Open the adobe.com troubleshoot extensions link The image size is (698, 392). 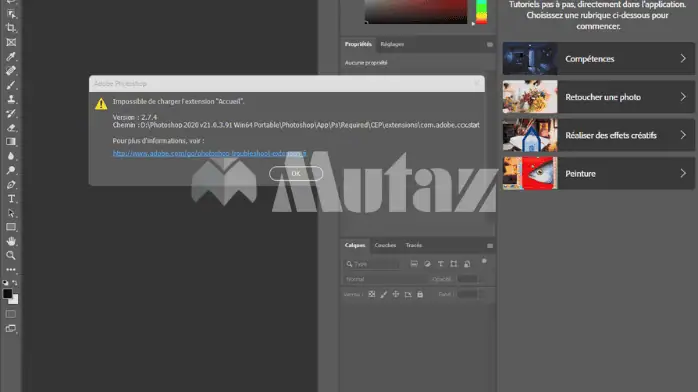209,153
